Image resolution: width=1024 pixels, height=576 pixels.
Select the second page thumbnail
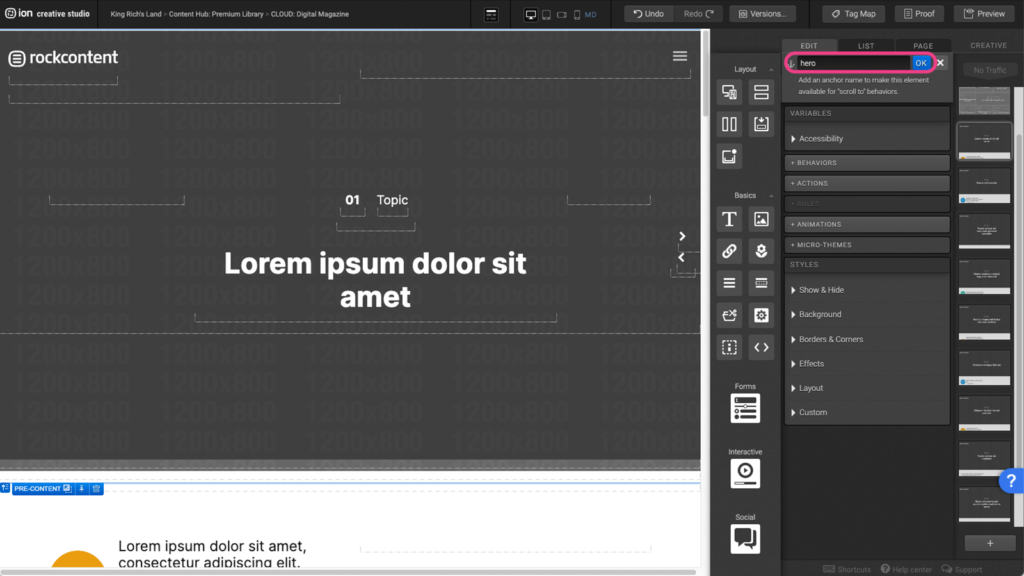coord(984,140)
